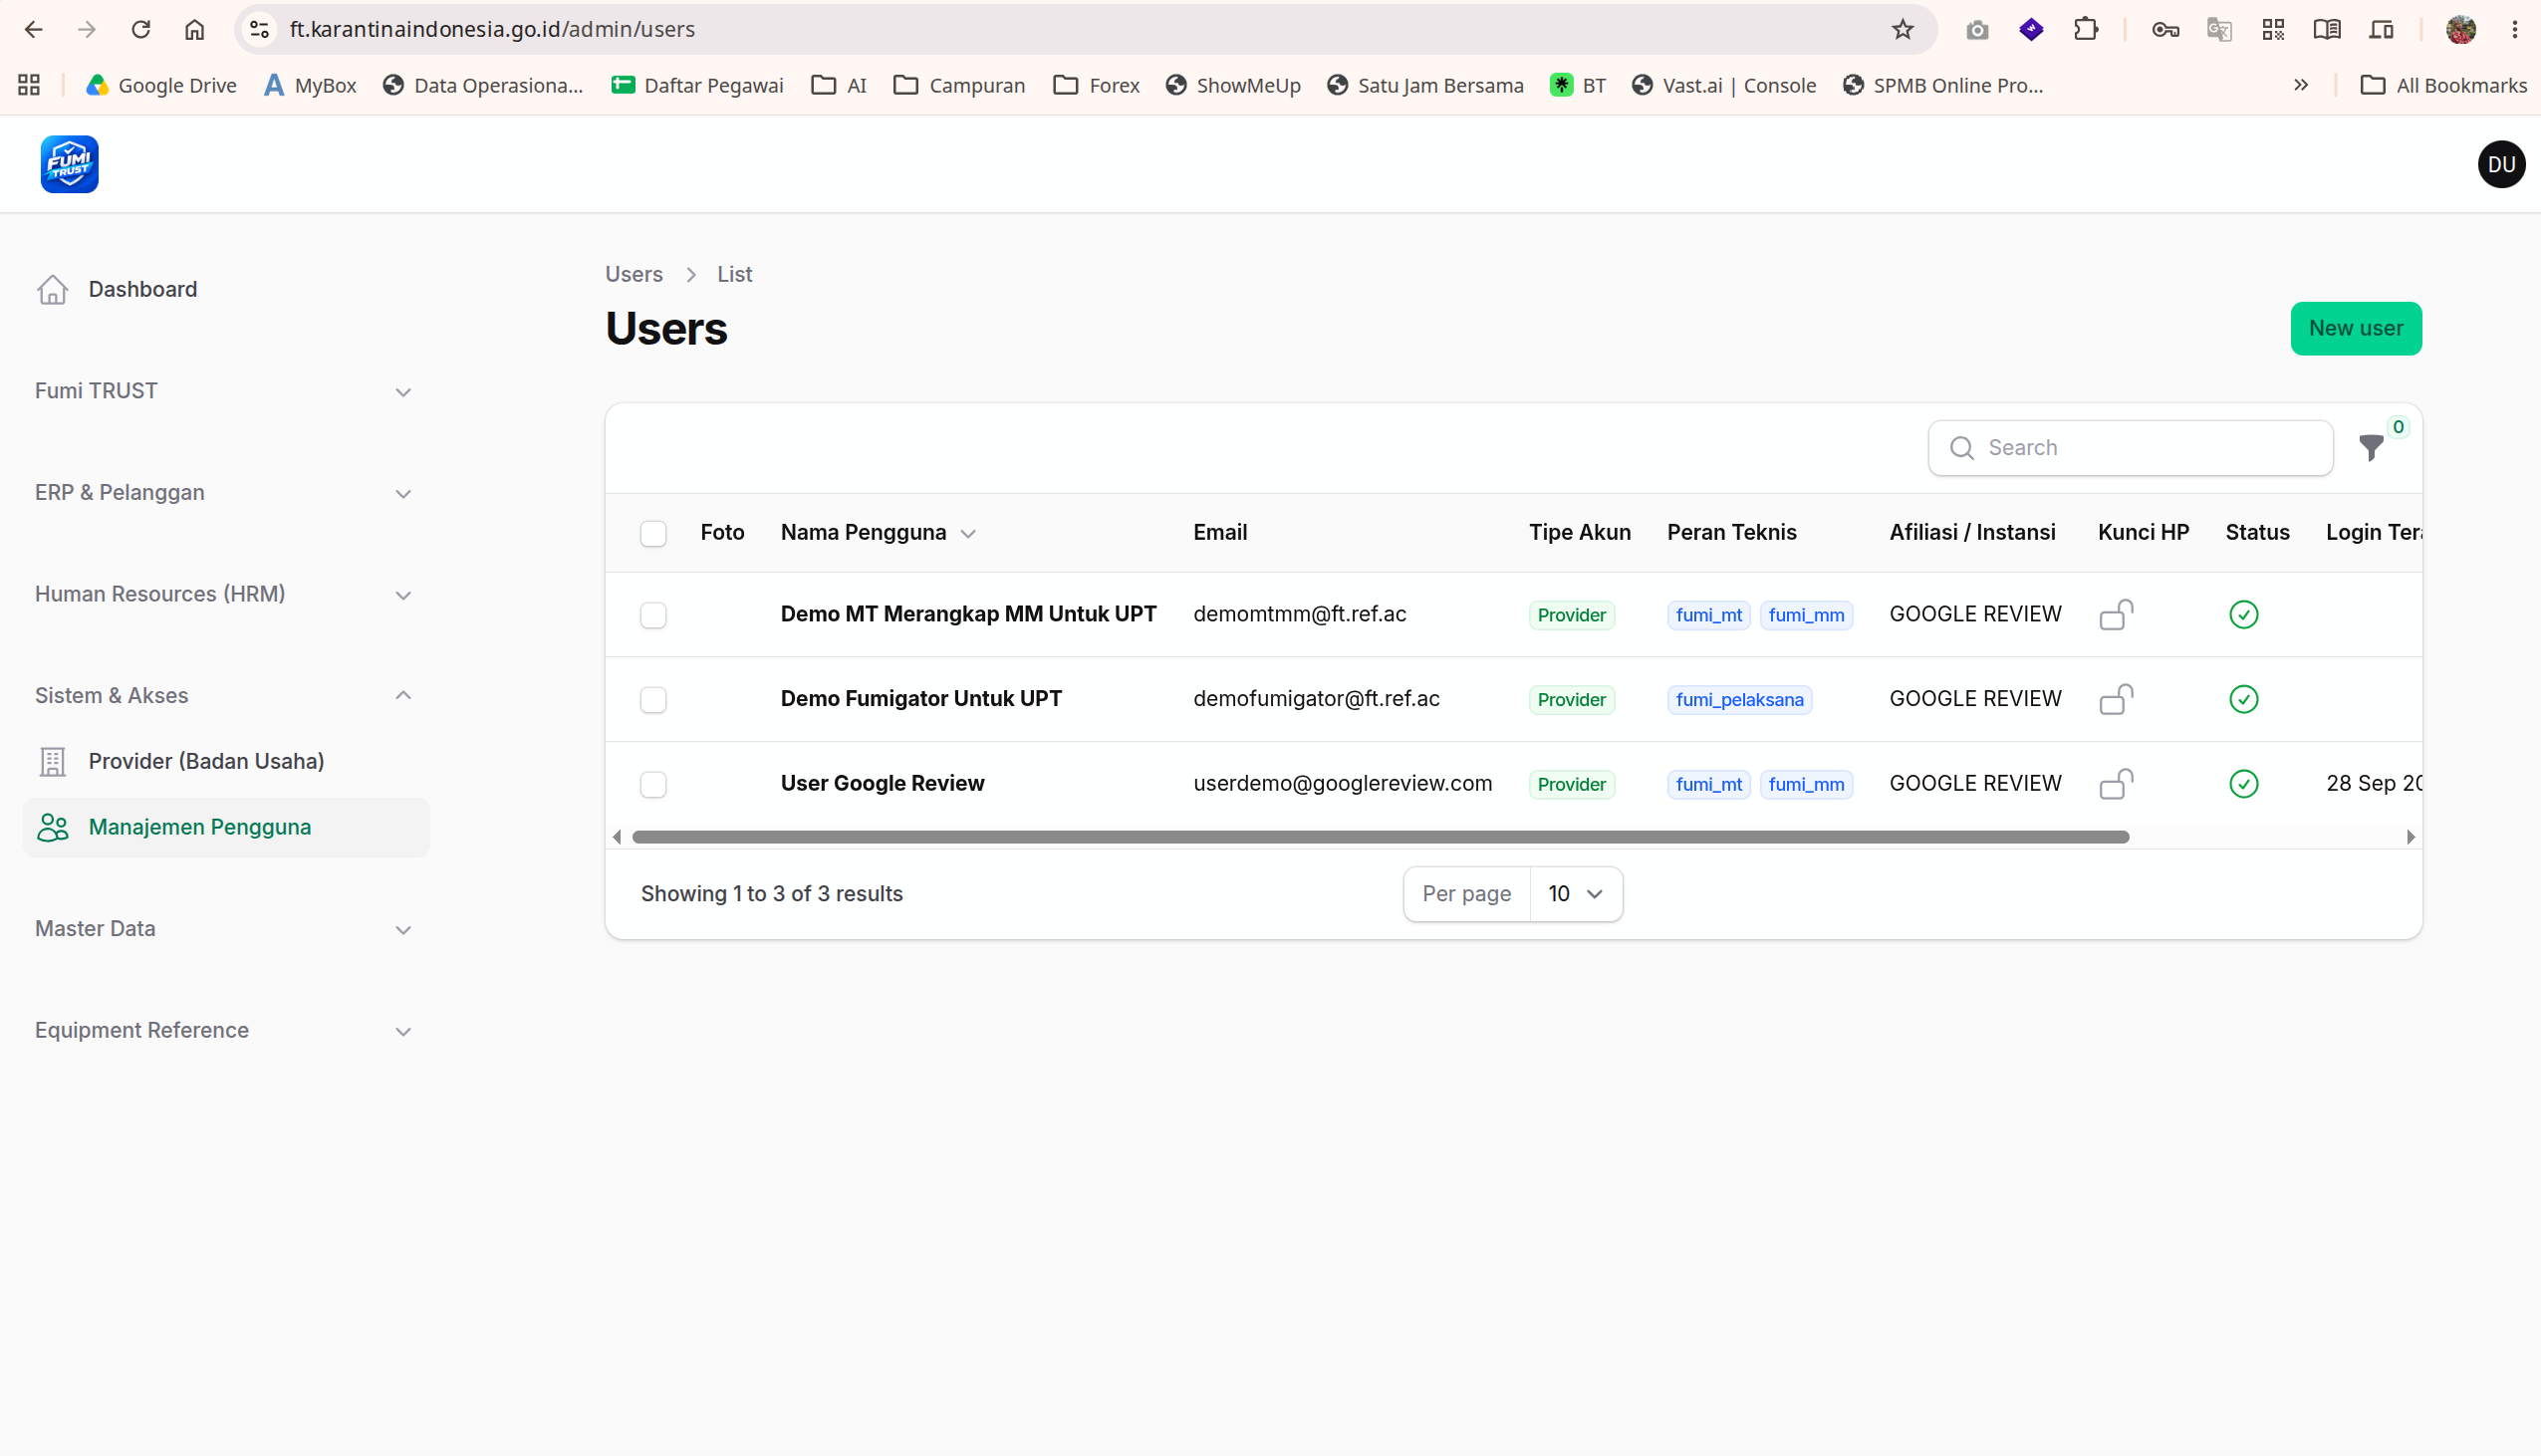Select the User Google Review row checkbox
Viewport: 2541px width, 1456px height.
pos(653,785)
